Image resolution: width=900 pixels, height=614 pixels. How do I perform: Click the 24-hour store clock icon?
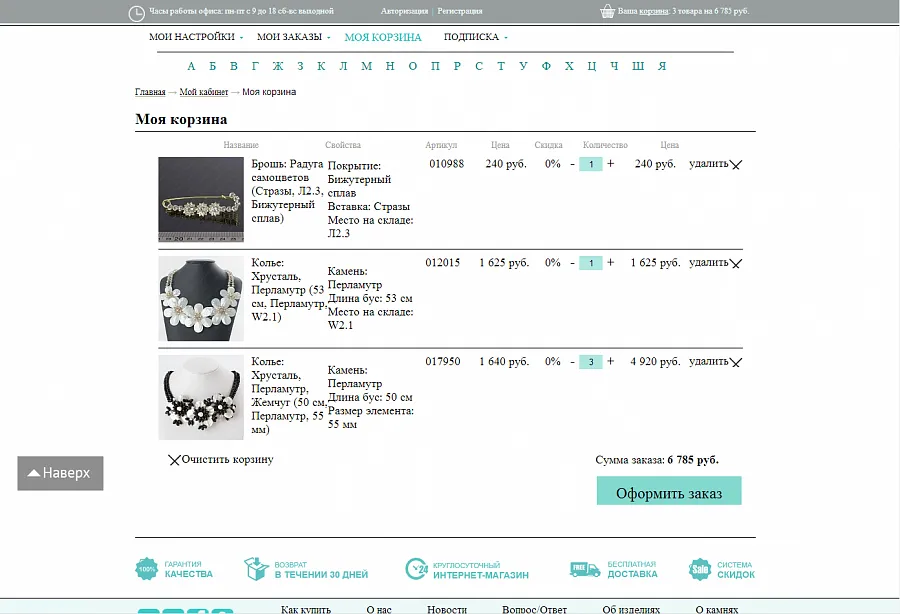coord(416,569)
